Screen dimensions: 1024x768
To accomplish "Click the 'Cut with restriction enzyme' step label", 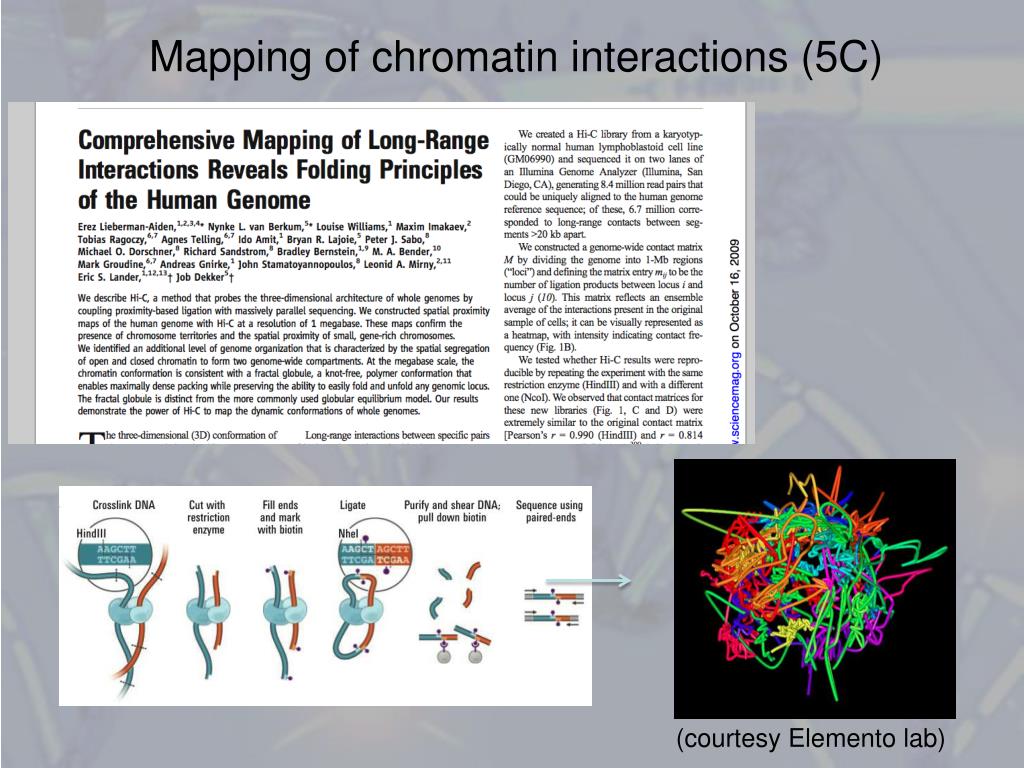I will [208, 517].
